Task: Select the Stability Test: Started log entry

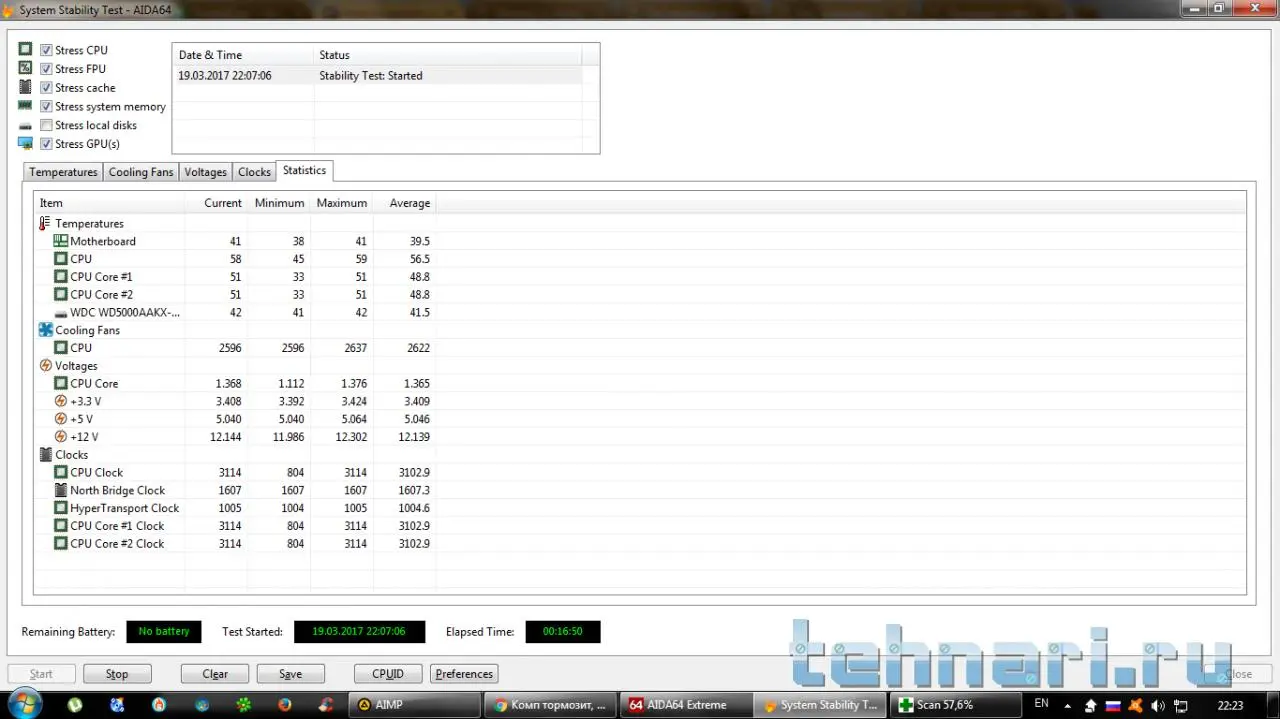Action: coord(377,76)
